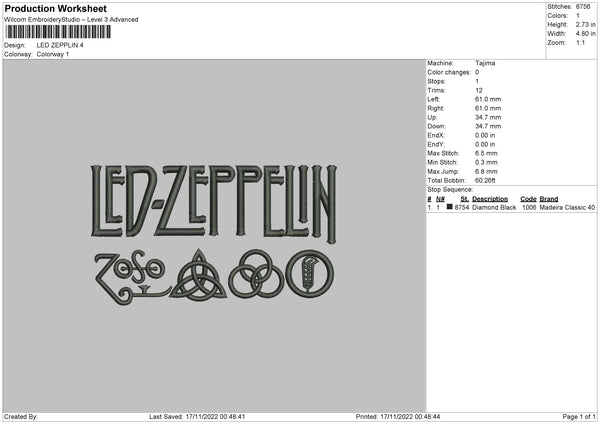Image resolution: width=600 pixels, height=424 pixels.
Task: Click the Max Jump value '6.8 mm'
Action: click(x=486, y=171)
